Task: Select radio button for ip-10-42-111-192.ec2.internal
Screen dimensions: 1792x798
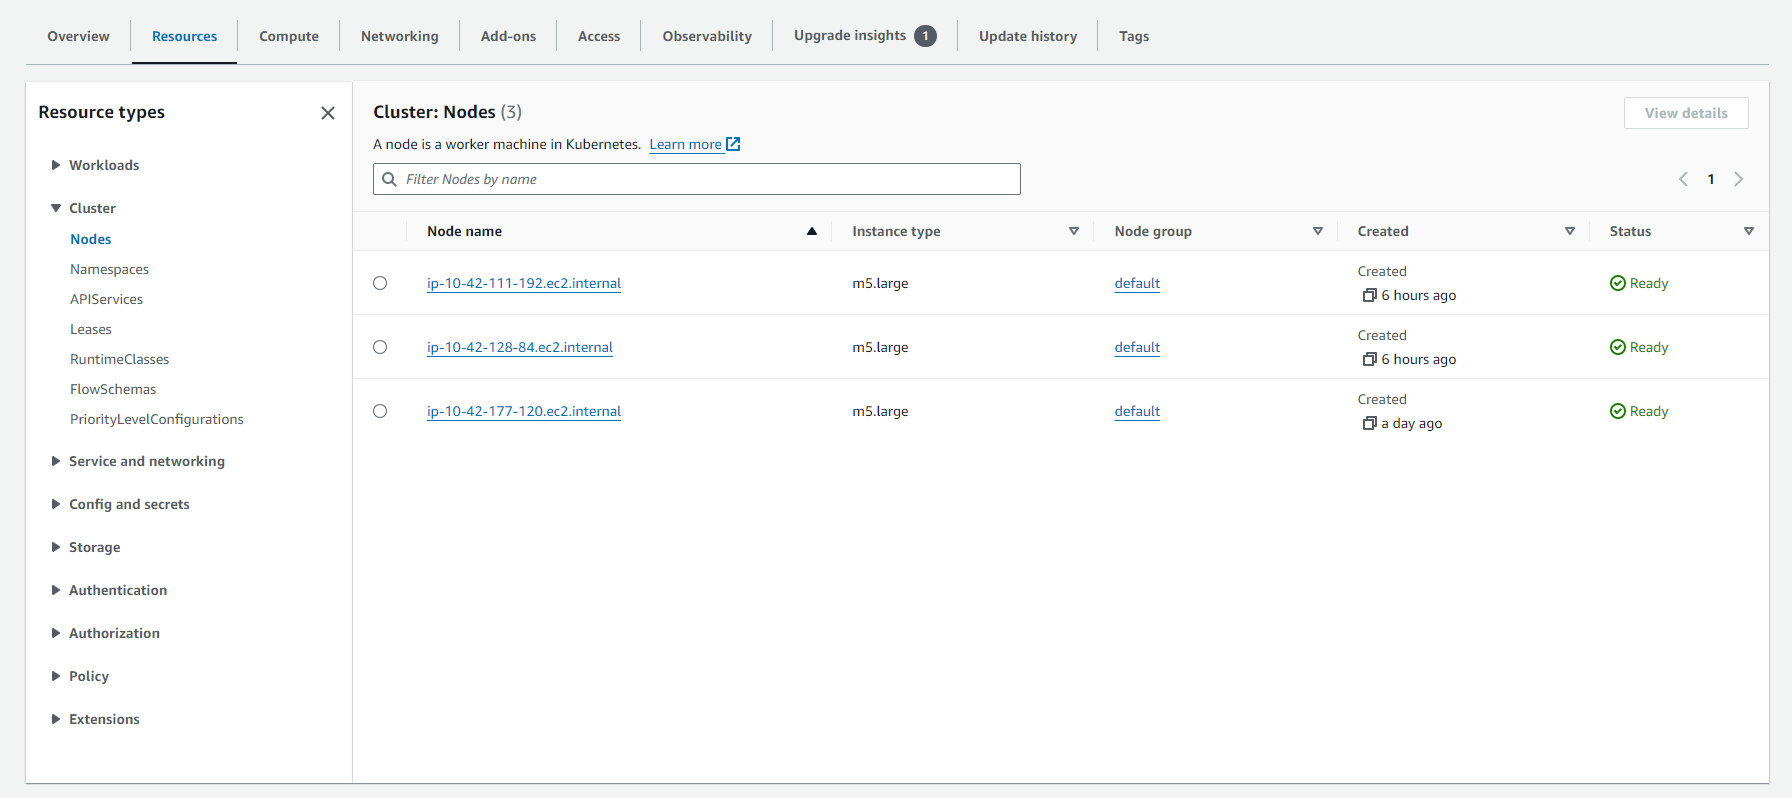Action: (380, 283)
